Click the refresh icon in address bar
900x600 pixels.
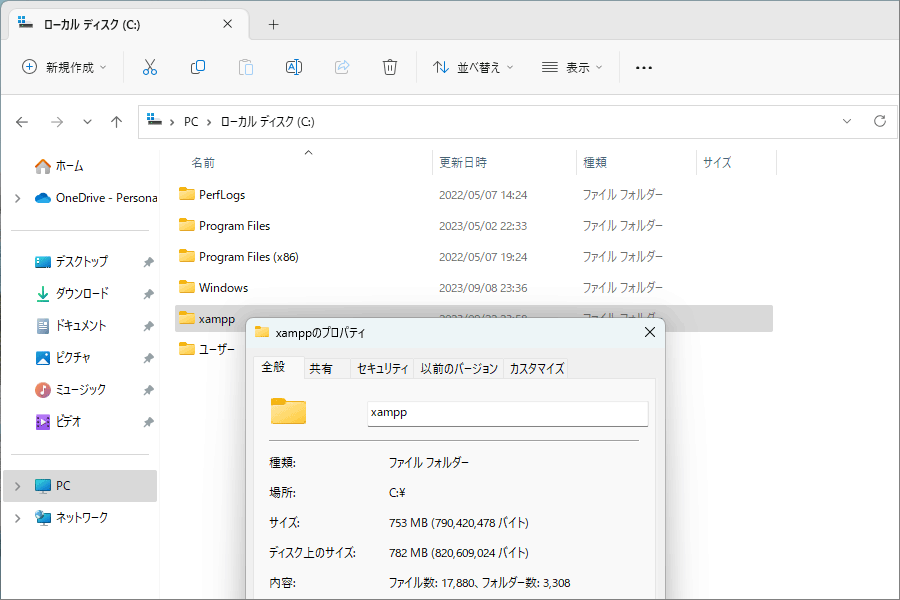click(x=880, y=121)
